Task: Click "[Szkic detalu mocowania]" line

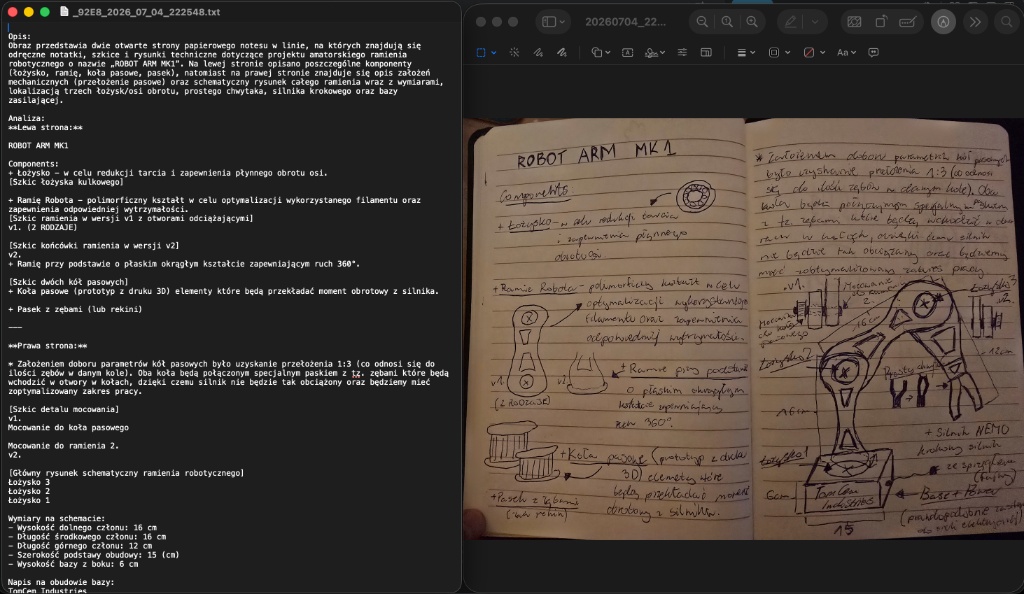Action: pyautogui.click(x=63, y=409)
